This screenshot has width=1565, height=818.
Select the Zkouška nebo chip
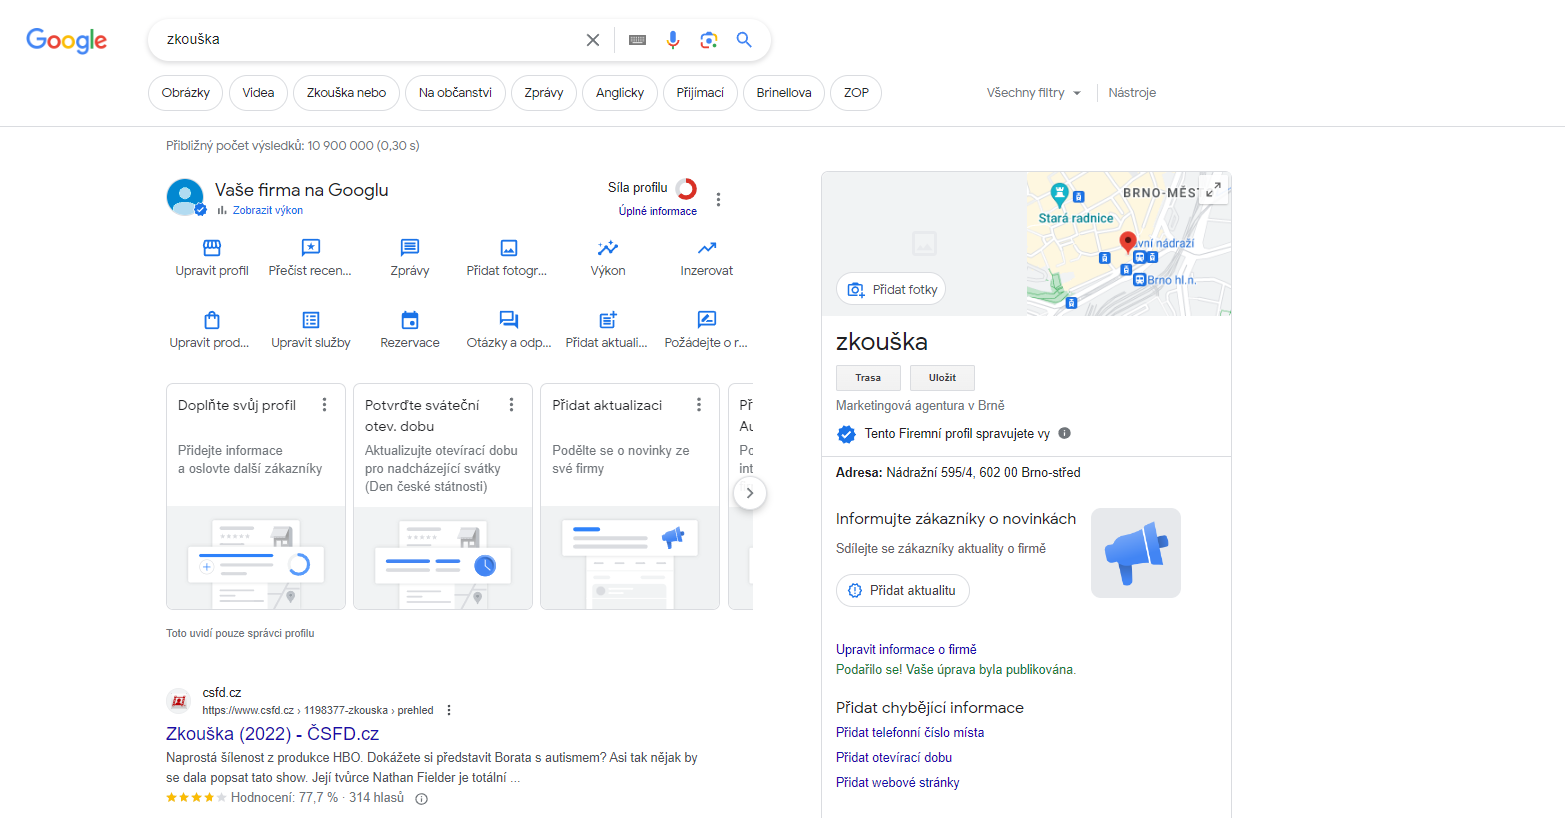346,93
